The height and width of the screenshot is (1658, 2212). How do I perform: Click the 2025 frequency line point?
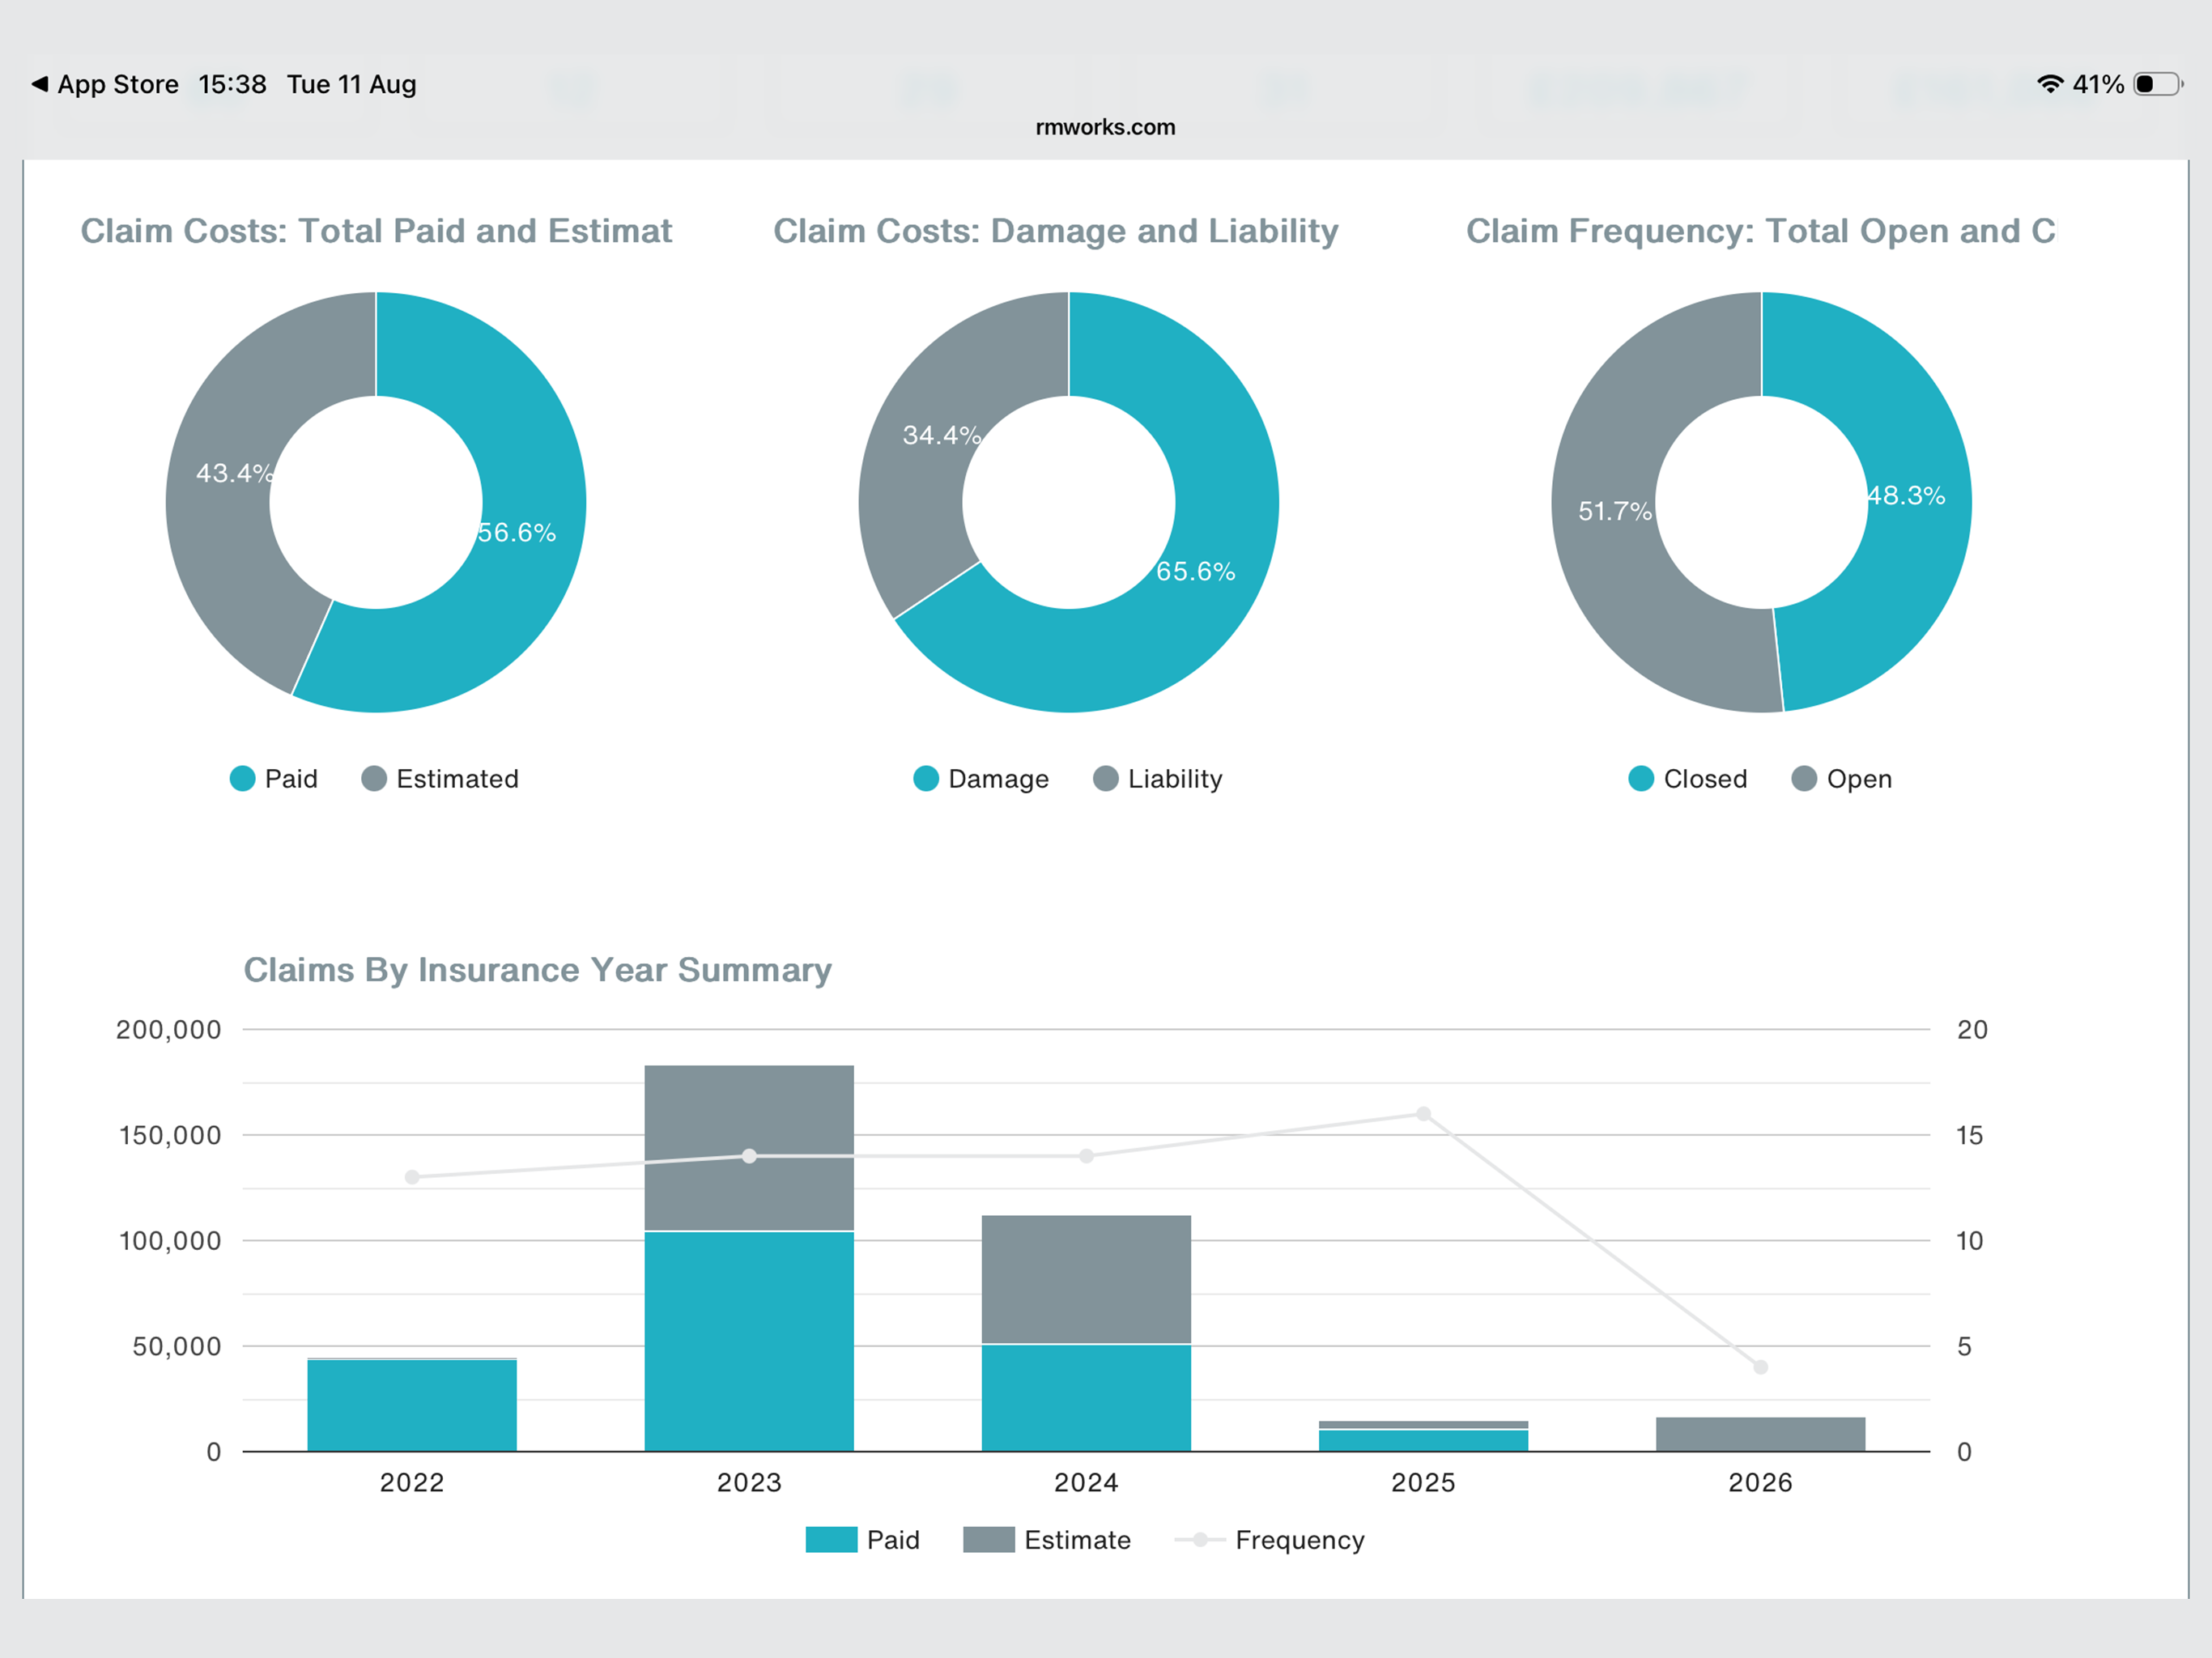click(x=1423, y=1114)
